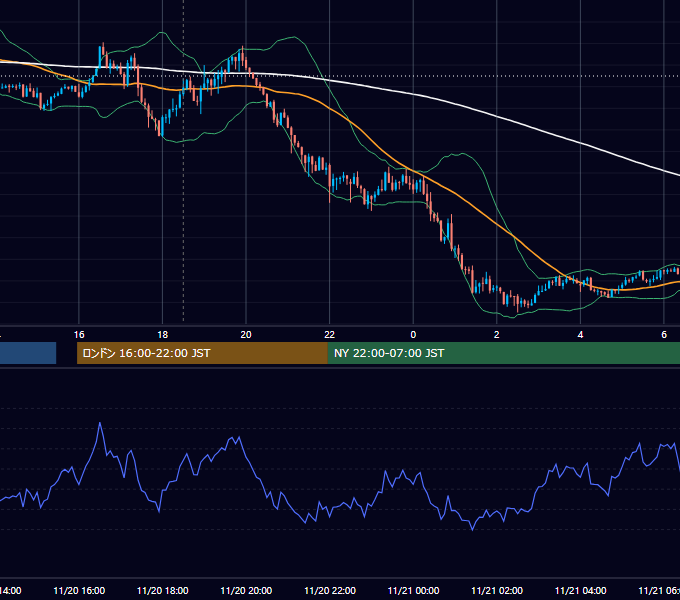This screenshot has height=600, width=680.
Task: Click the '11/20 16:00' date label
Action: point(79,590)
